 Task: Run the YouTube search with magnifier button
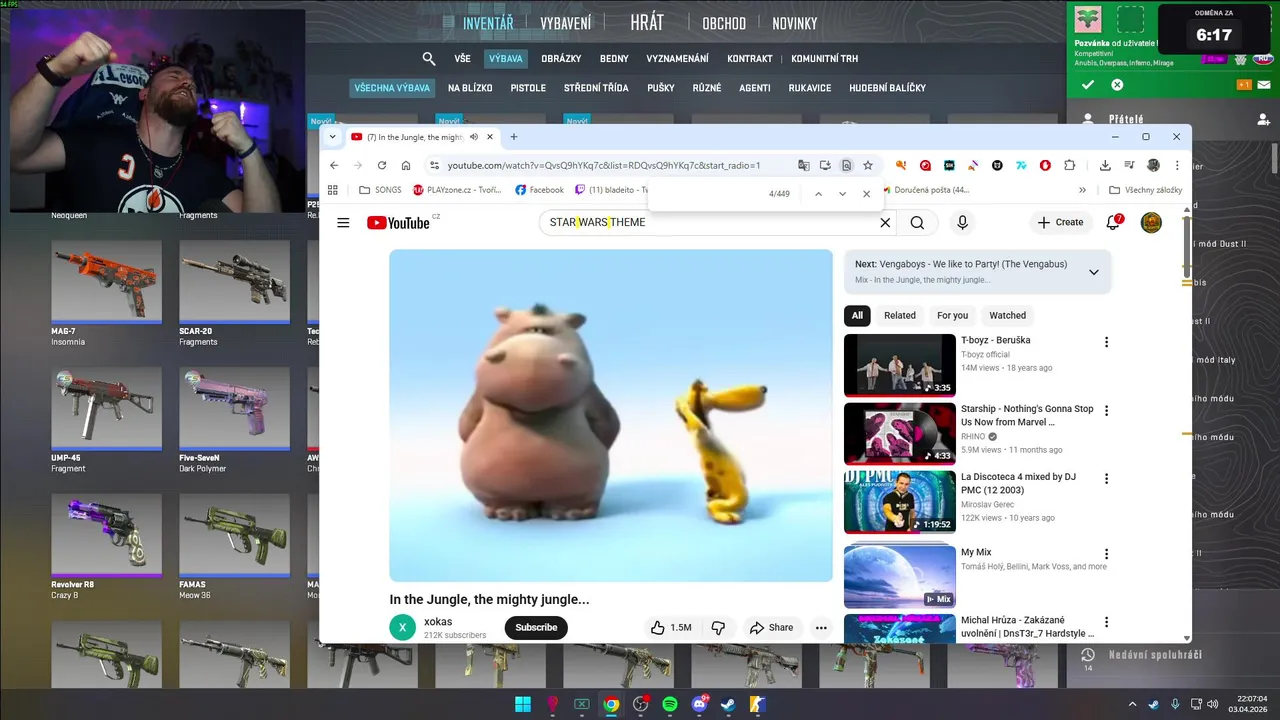917,222
